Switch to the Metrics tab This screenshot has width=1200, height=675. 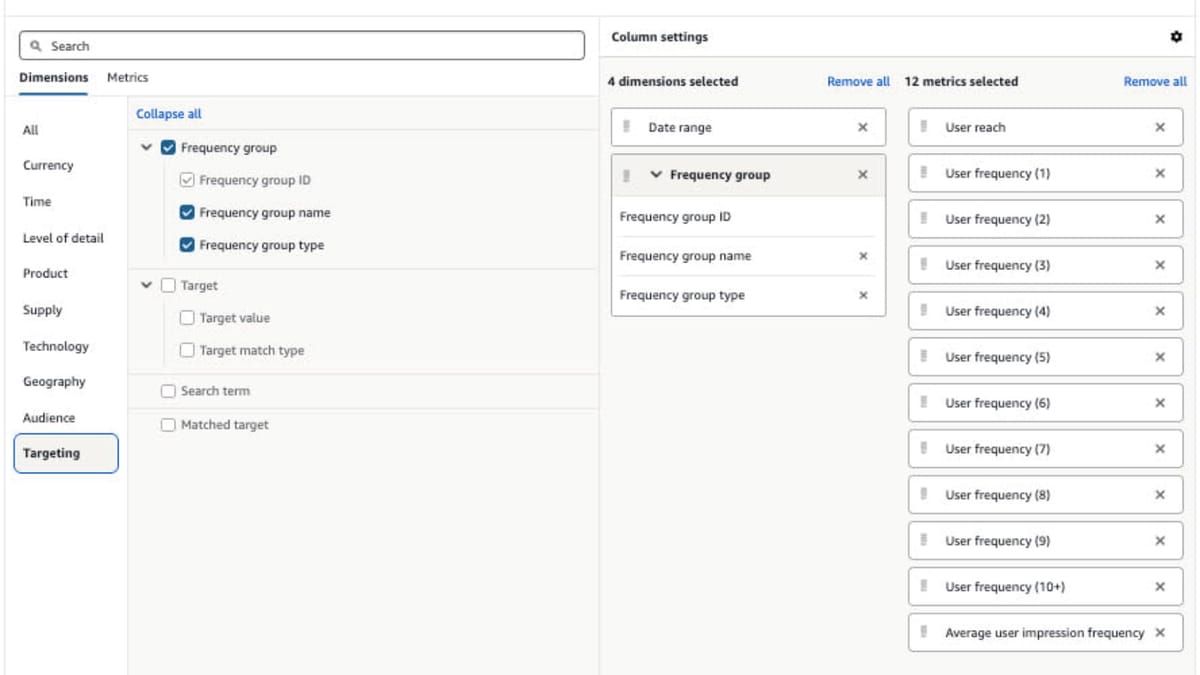coord(128,77)
